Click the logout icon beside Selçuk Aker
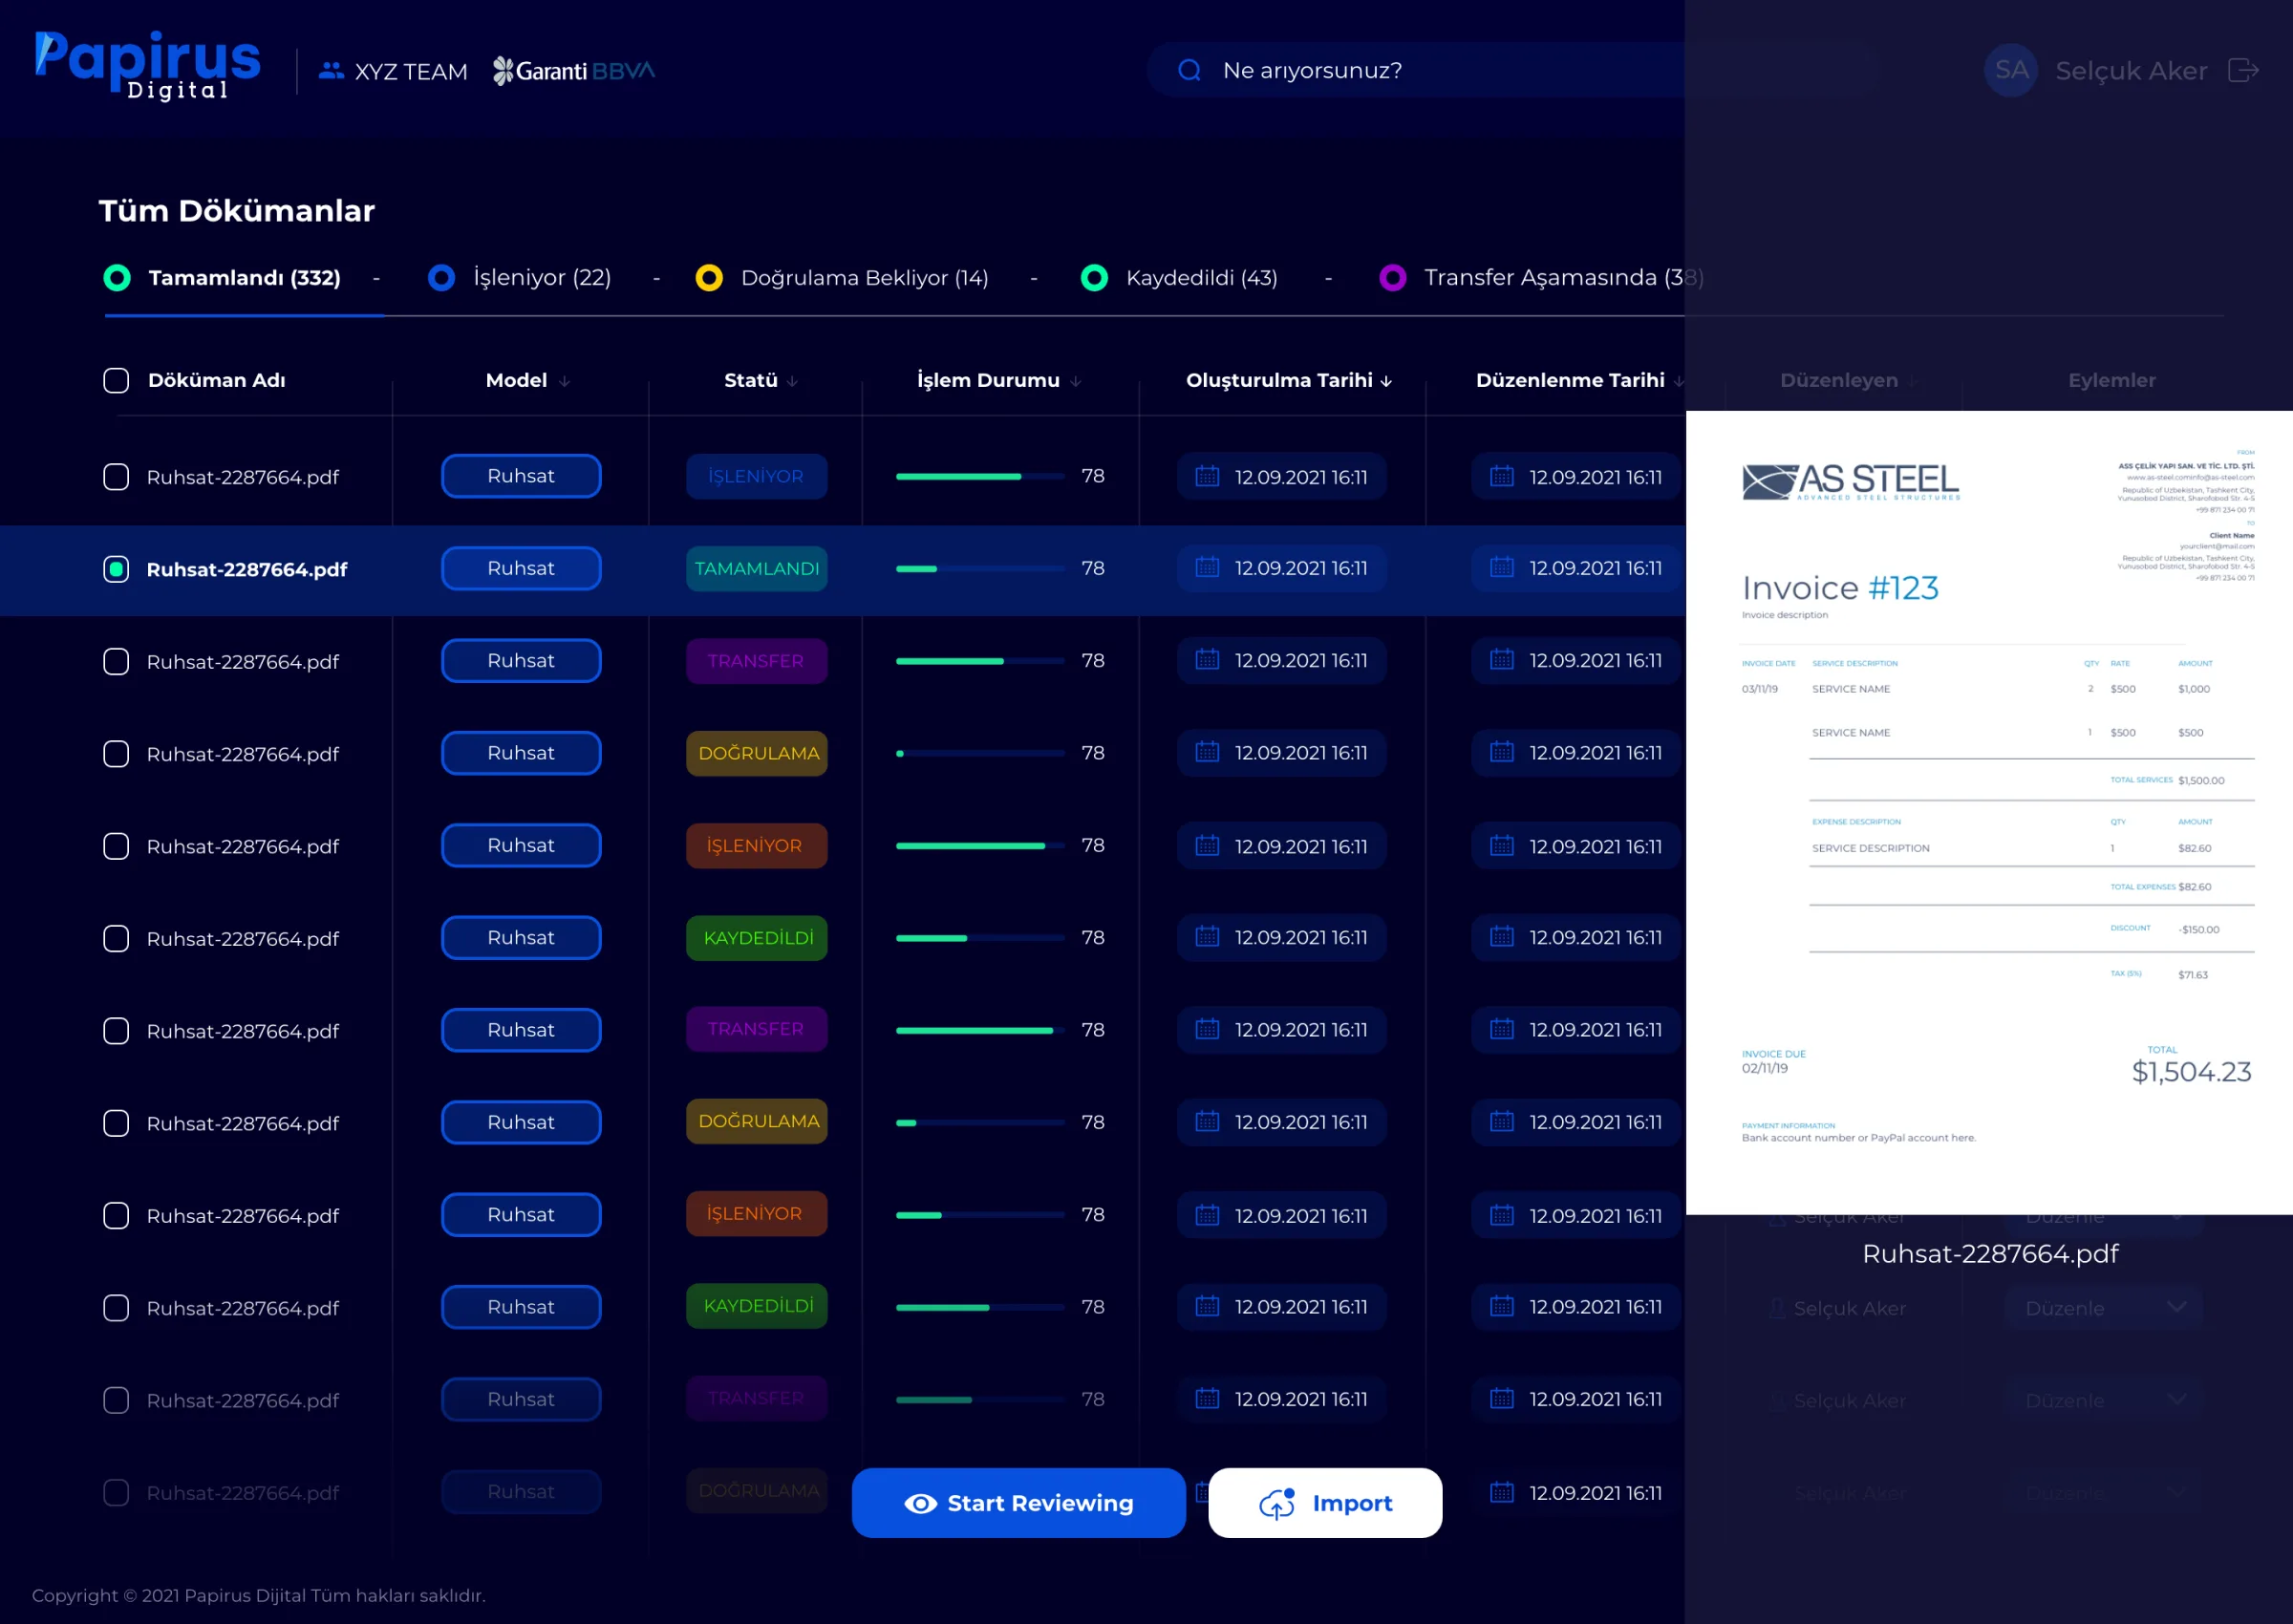Image resolution: width=2293 pixels, height=1624 pixels. click(x=2243, y=70)
